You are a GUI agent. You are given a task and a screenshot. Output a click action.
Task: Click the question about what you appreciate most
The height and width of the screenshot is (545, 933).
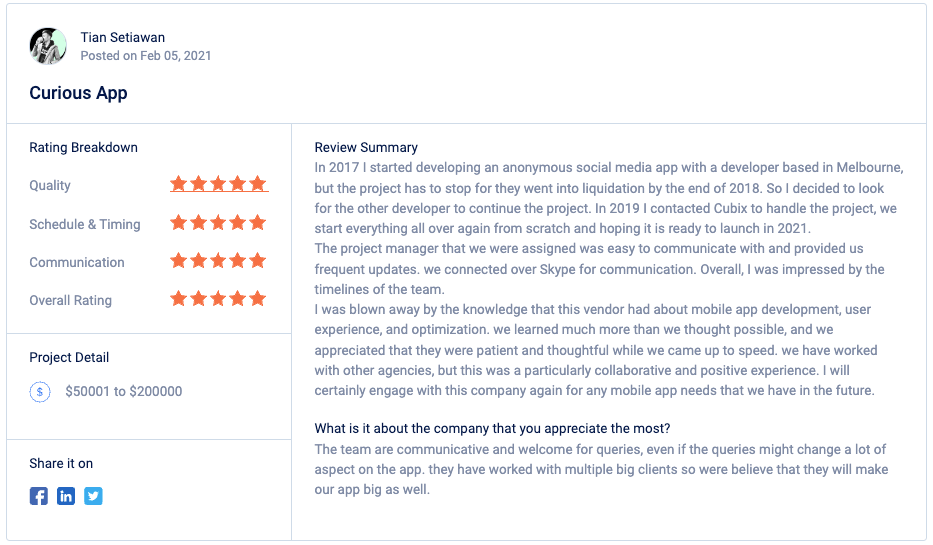[492, 428]
